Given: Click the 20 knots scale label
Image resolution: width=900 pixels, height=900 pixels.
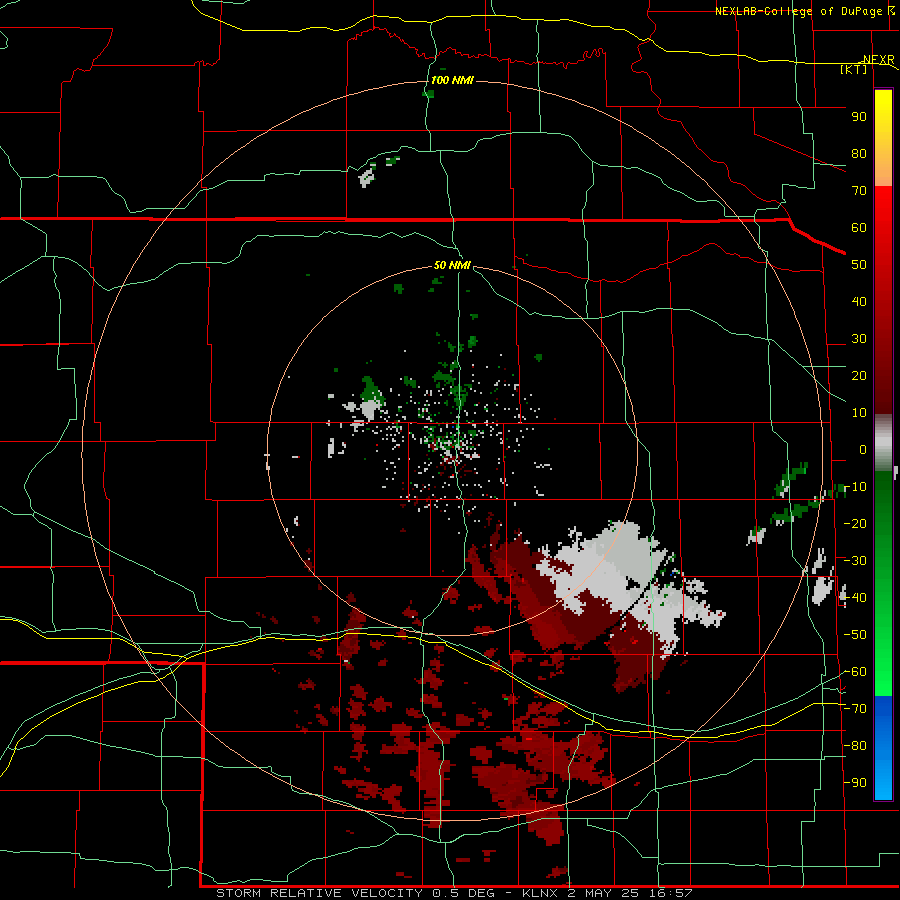Looking at the screenshot, I should 859,375.
